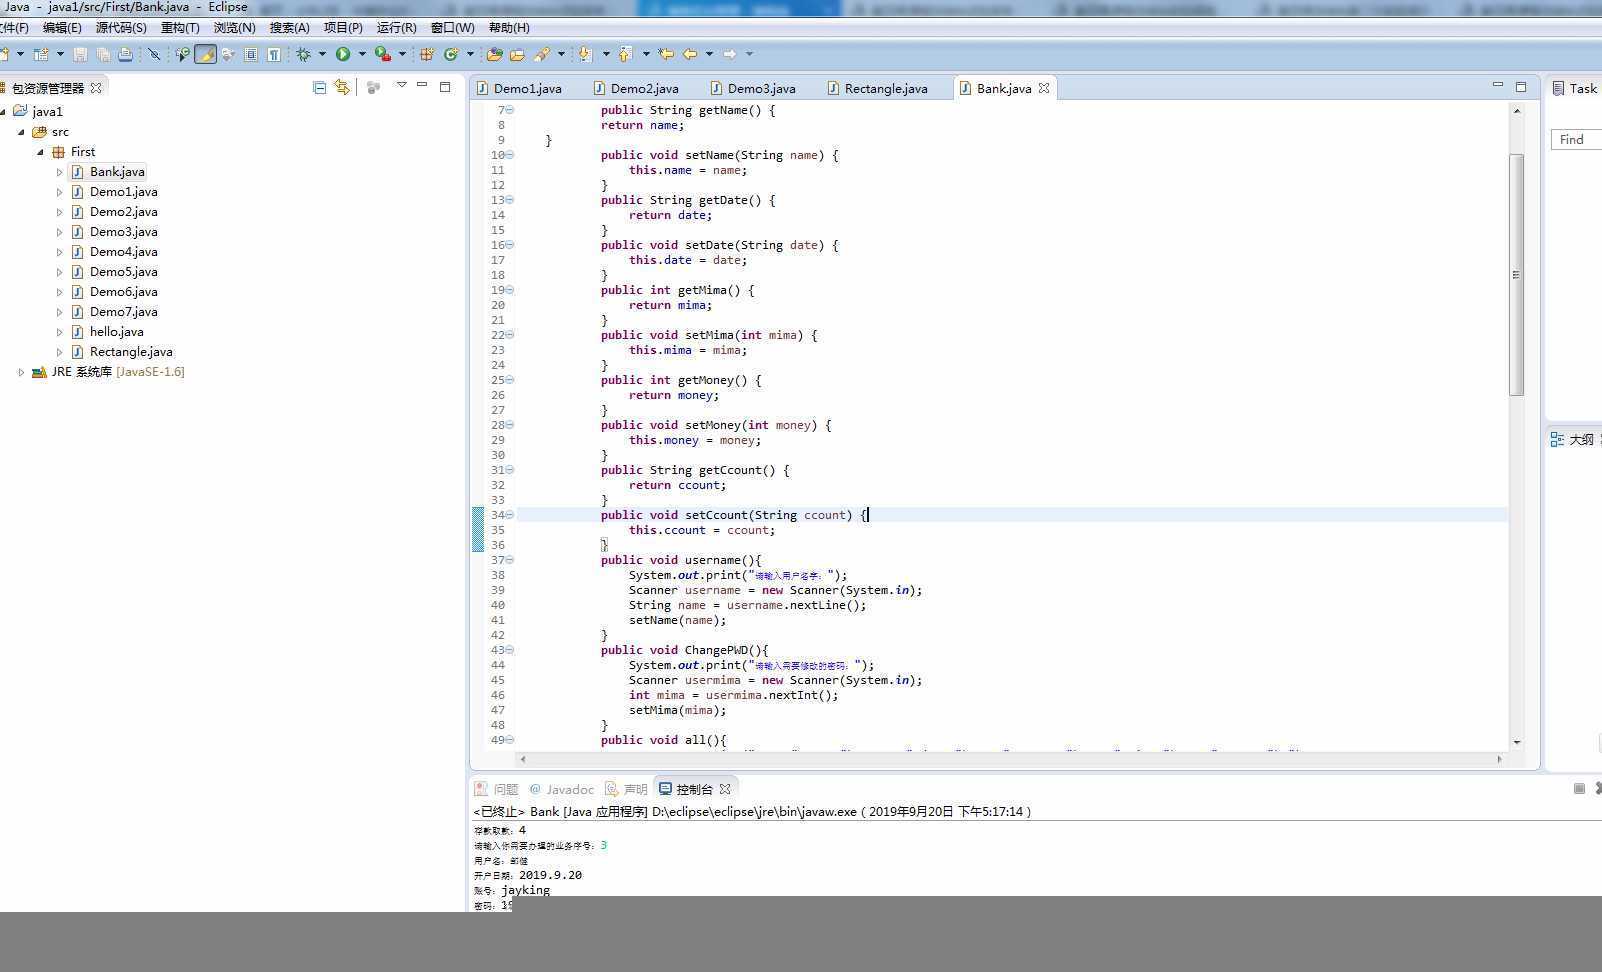Open the 重构(T) menu

tap(180, 28)
